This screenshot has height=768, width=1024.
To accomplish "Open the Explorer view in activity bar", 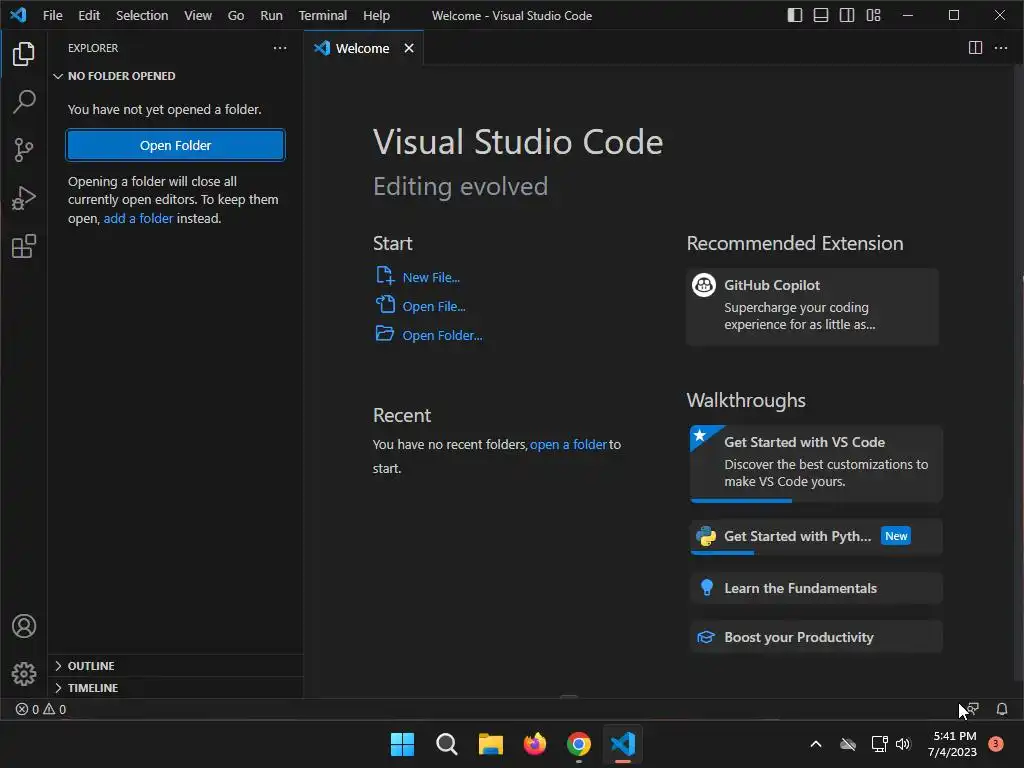I will click(24, 54).
